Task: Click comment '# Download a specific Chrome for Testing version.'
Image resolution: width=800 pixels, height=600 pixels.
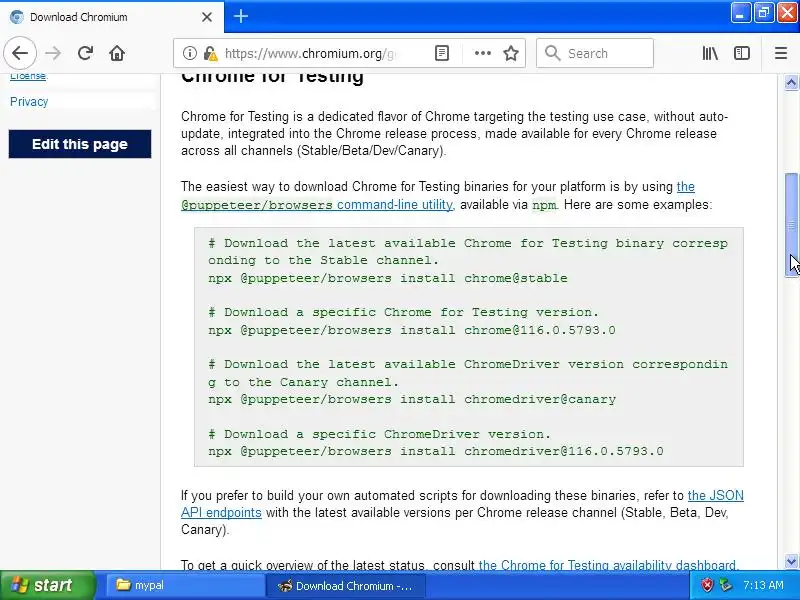Action: 404,312
